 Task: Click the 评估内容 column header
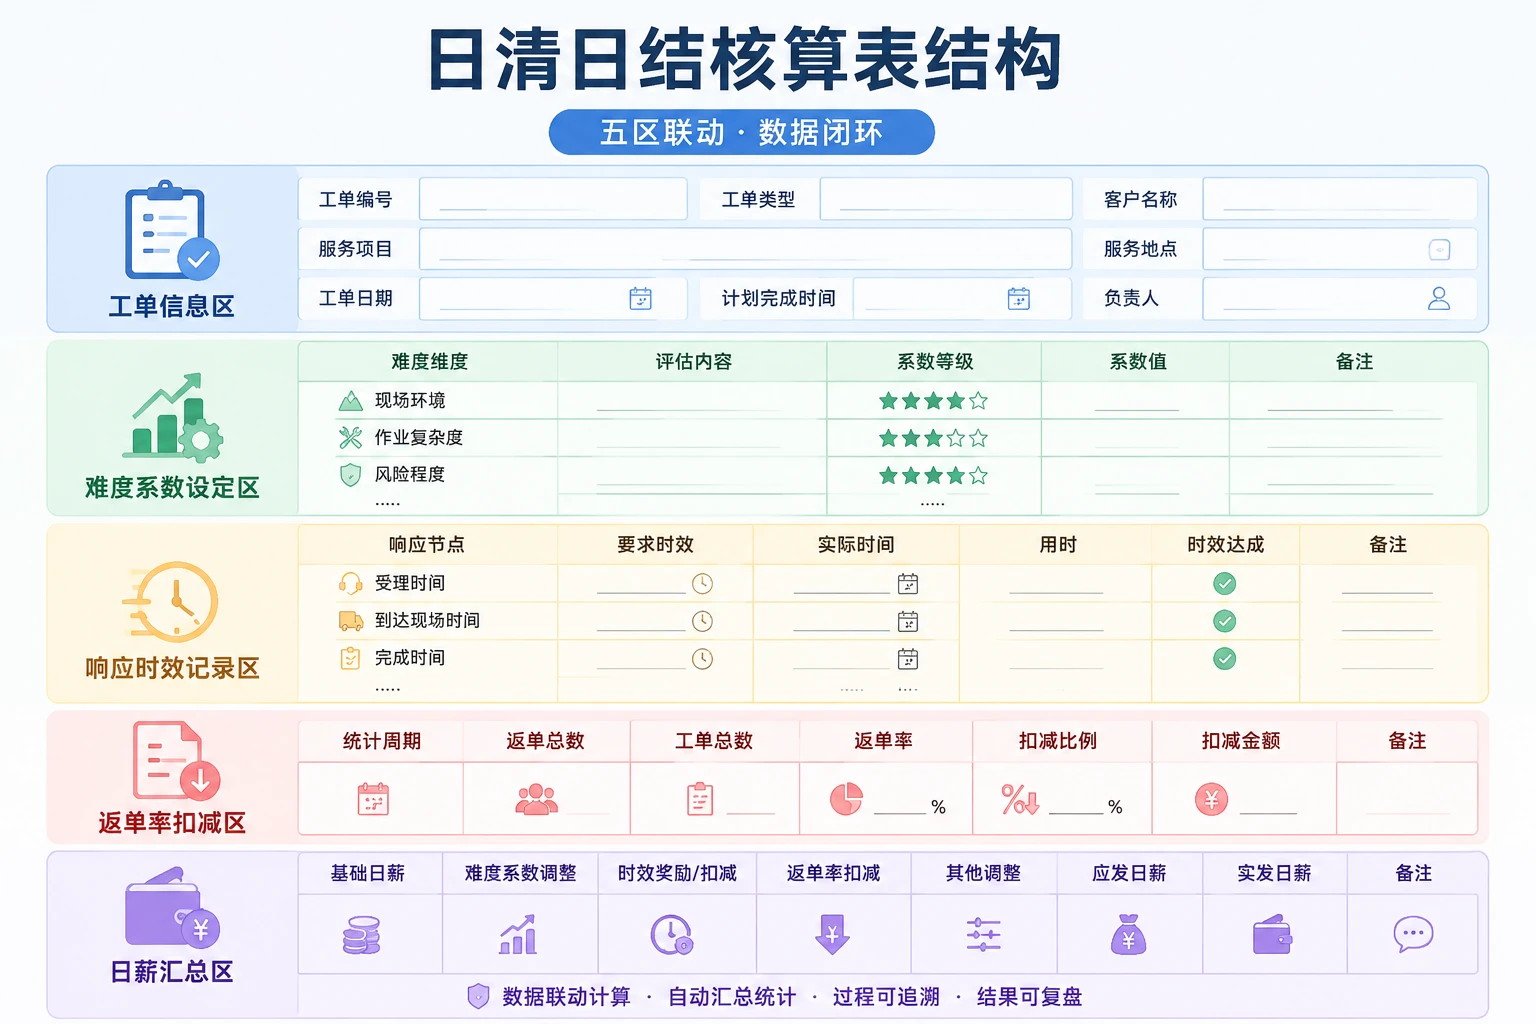click(694, 362)
